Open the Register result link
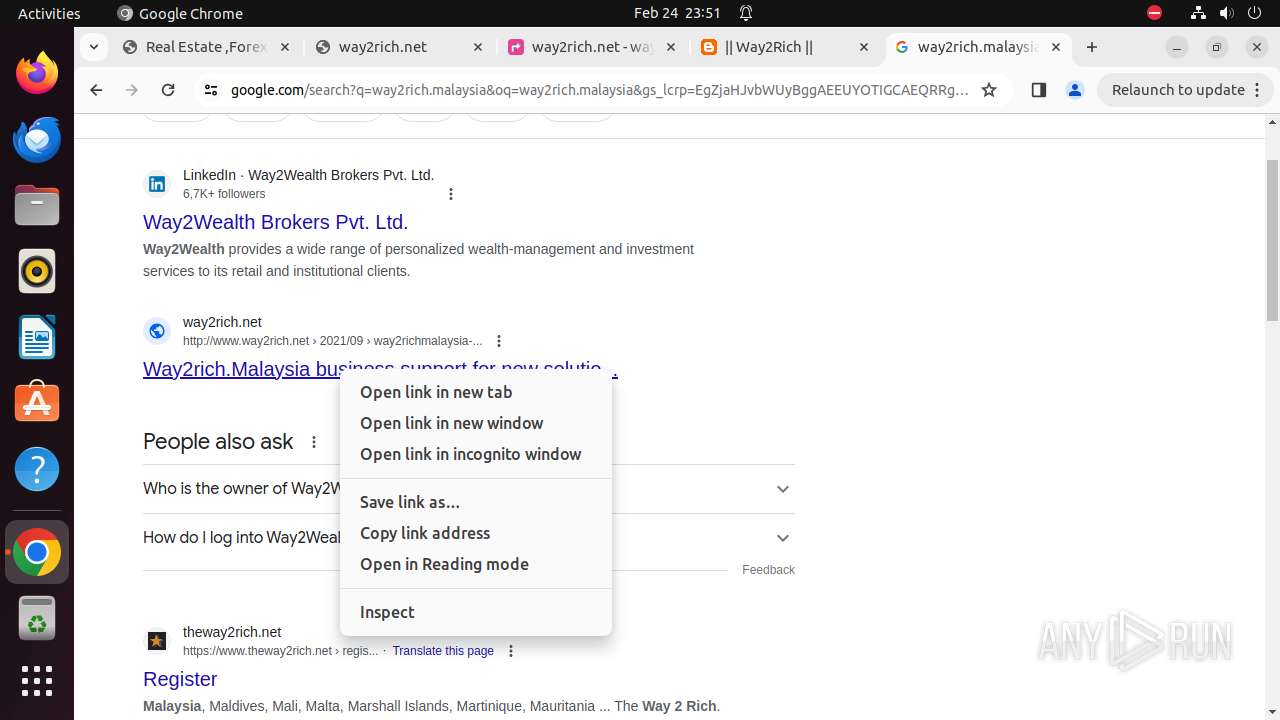 (180, 679)
